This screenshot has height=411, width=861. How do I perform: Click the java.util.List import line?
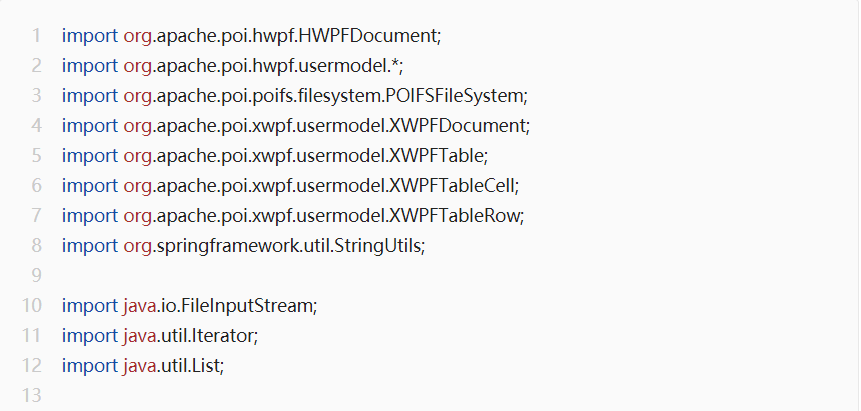[x=143, y=365]
